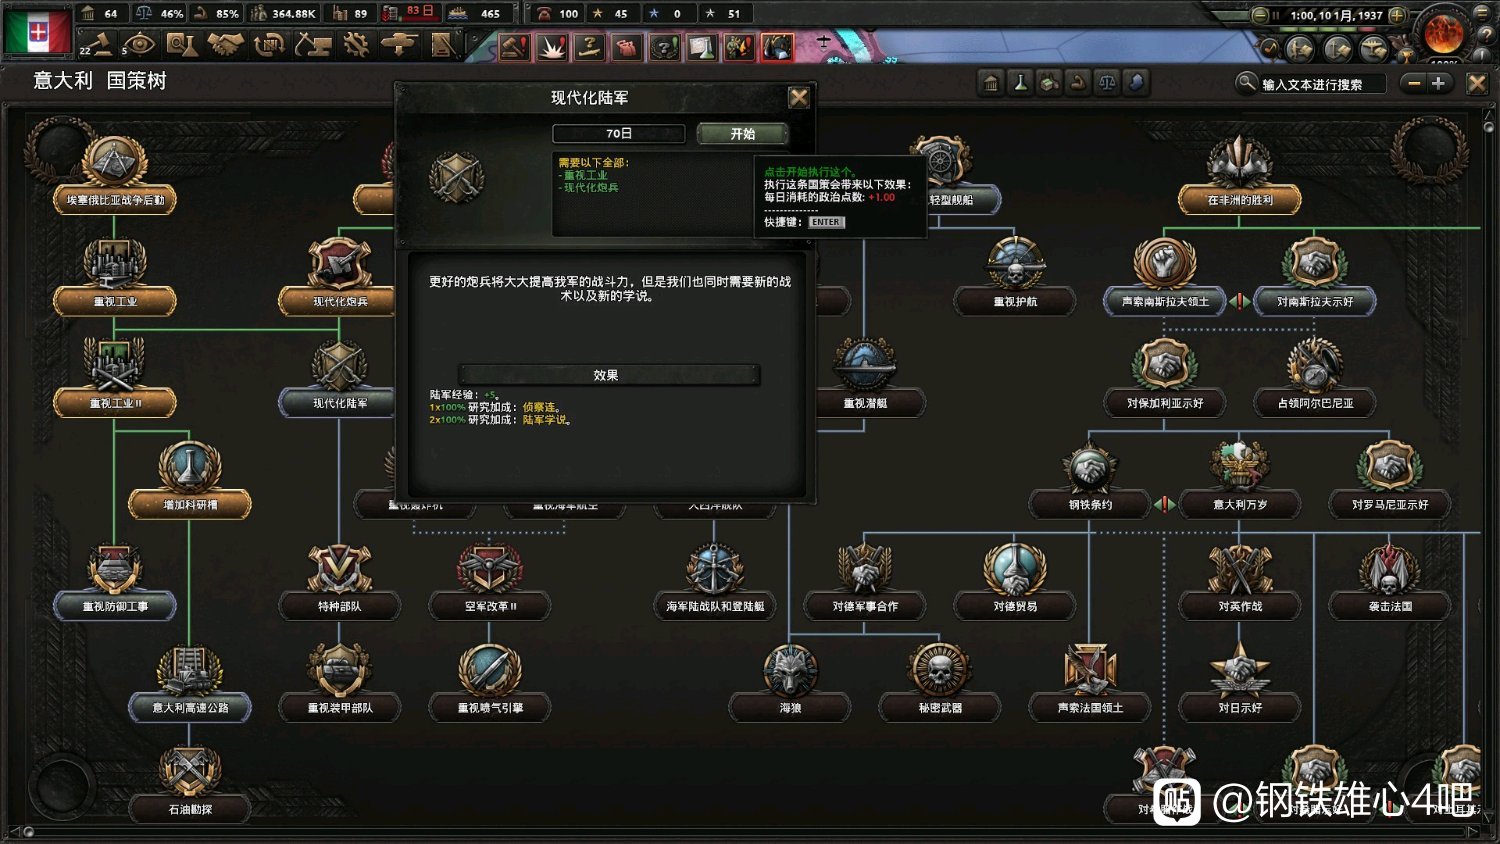Click the stability value 46%
This screenshot has height=844, width=1500.
pyautogui.click(x=160, y=14)
